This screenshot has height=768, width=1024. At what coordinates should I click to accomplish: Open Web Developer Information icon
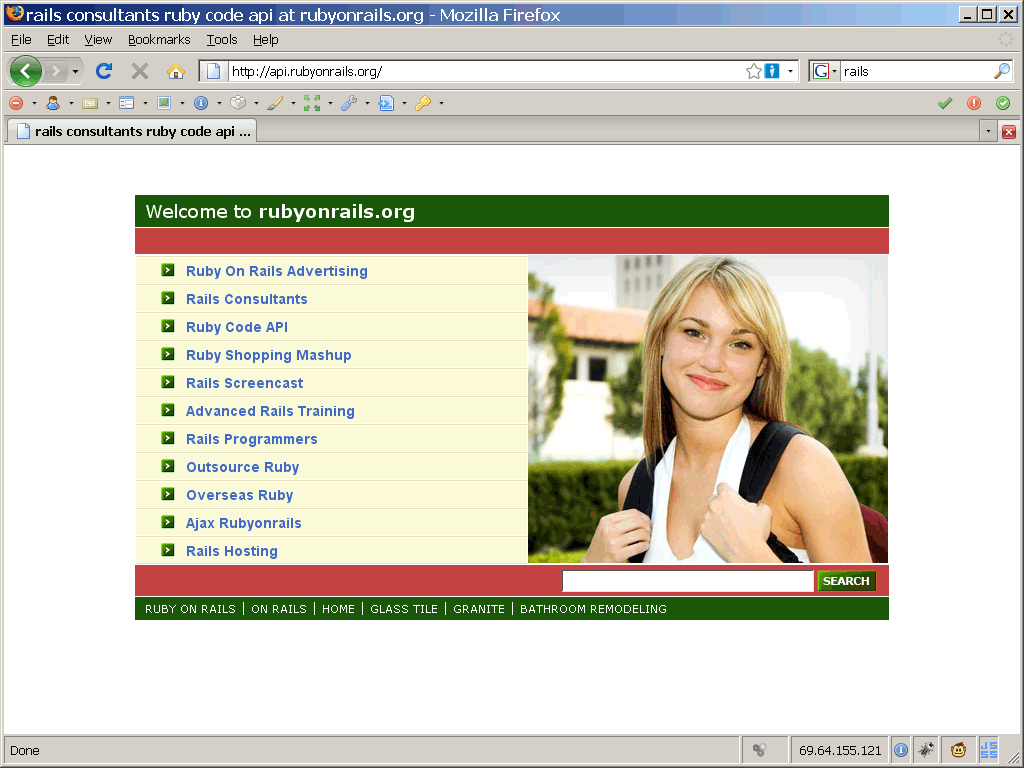pyautogui.click(x=201, y=103)
